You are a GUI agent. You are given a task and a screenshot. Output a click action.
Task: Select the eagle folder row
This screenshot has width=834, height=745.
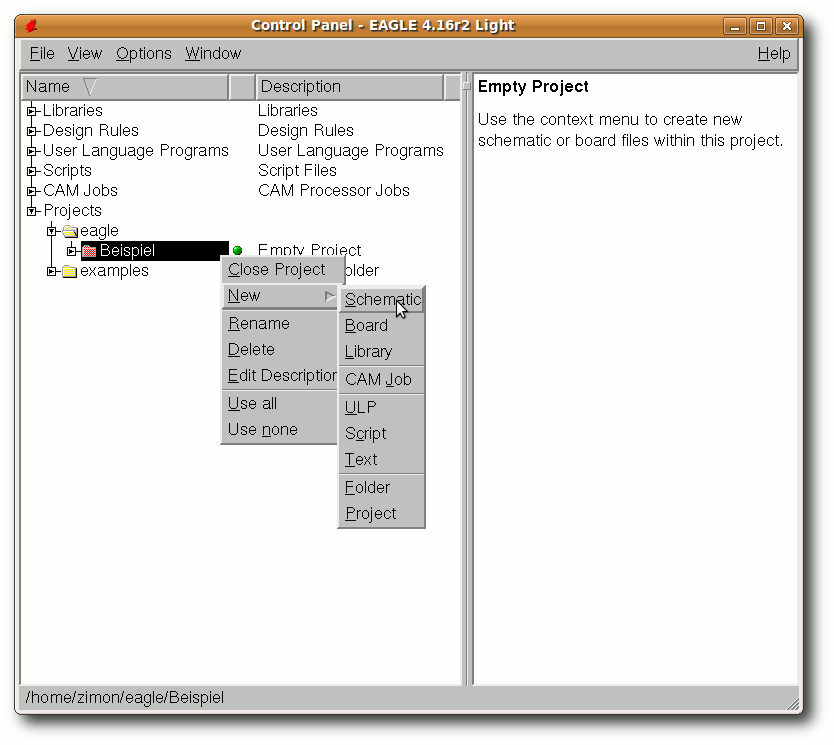(x=99, y=231)
